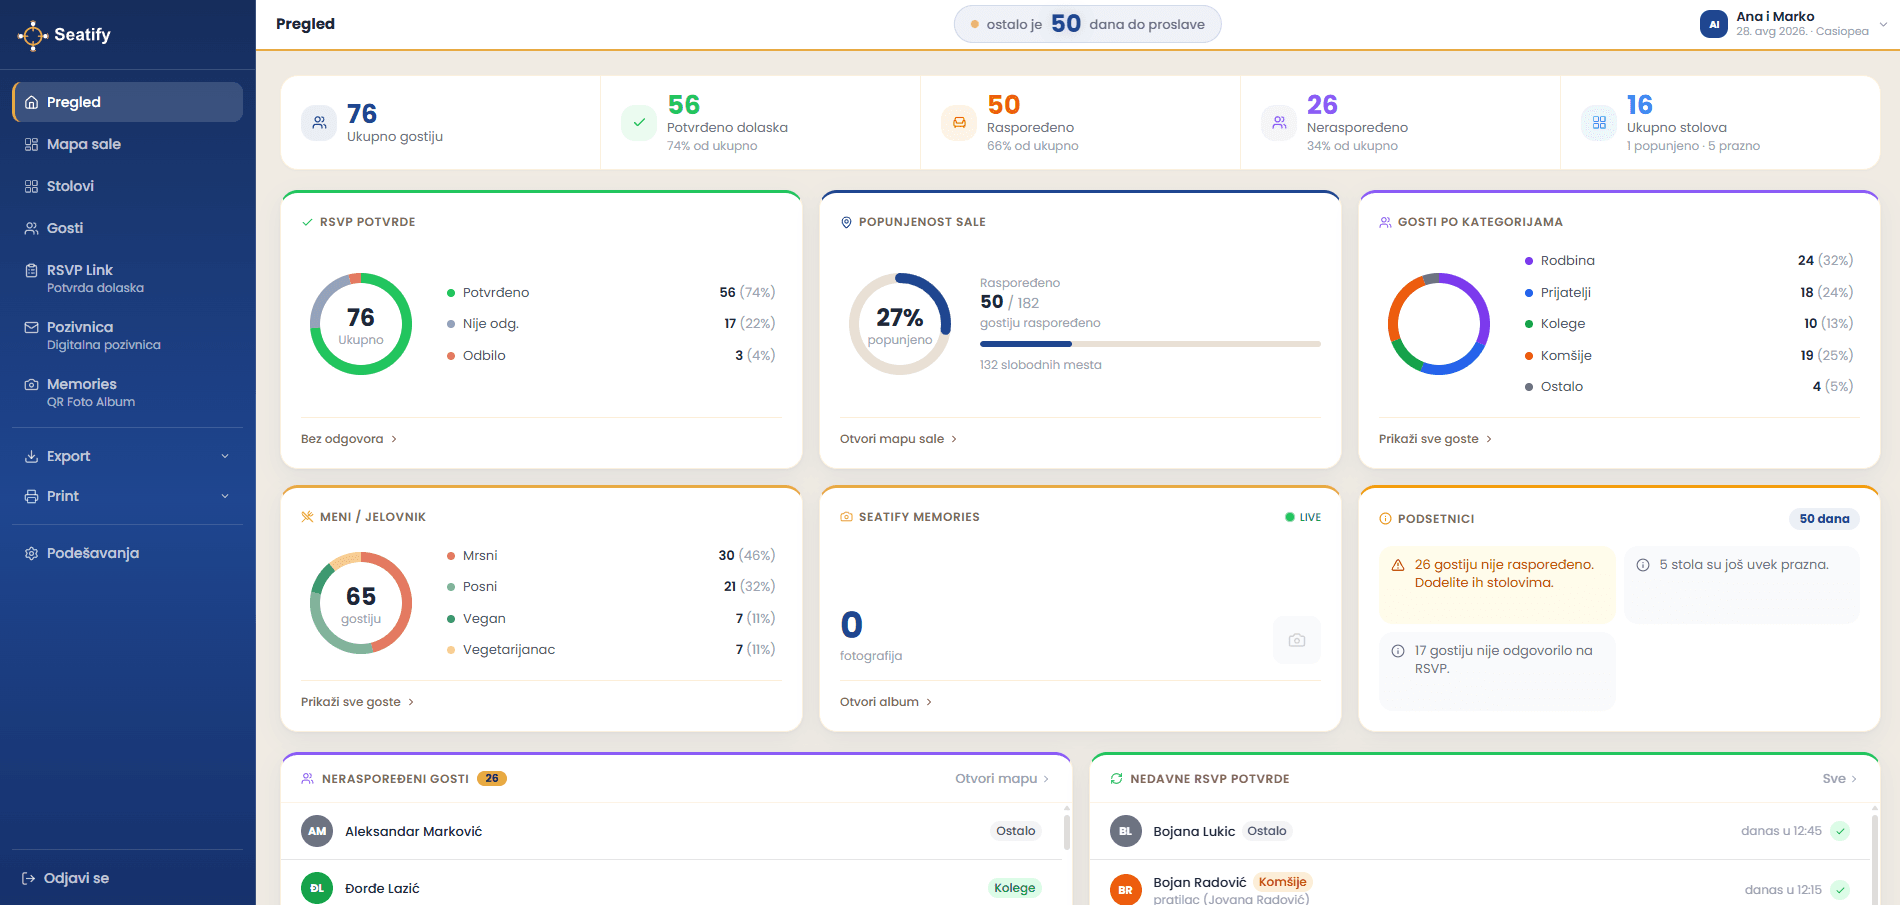Click the Kolege tag on Đorđe Lazić

[1014, 888]
